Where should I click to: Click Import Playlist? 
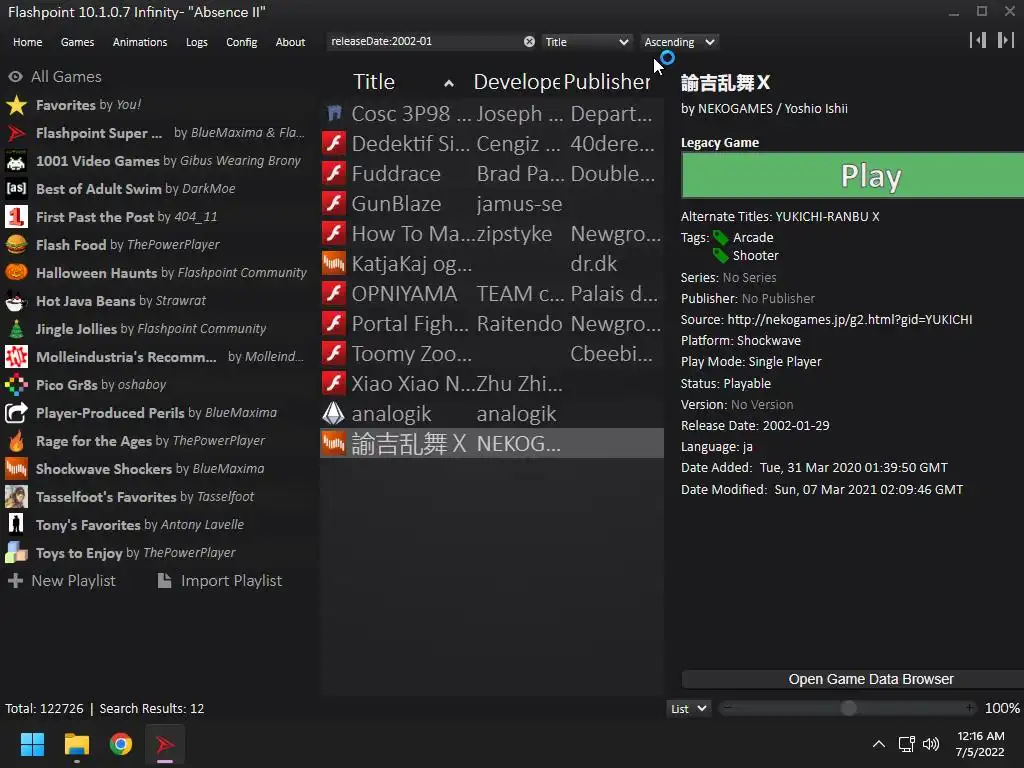click(x=221, y=581)
